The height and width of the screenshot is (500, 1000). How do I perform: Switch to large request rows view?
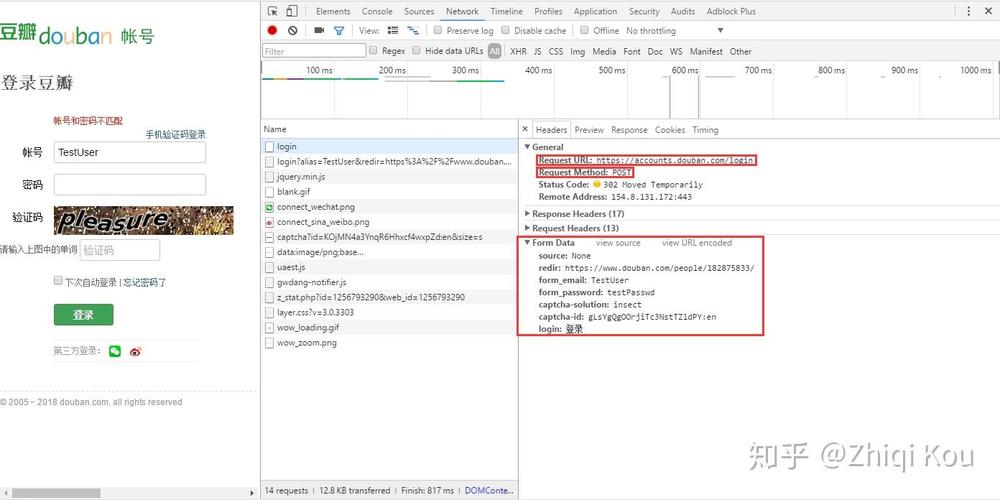pyautogui.click(x=393, y=31)
